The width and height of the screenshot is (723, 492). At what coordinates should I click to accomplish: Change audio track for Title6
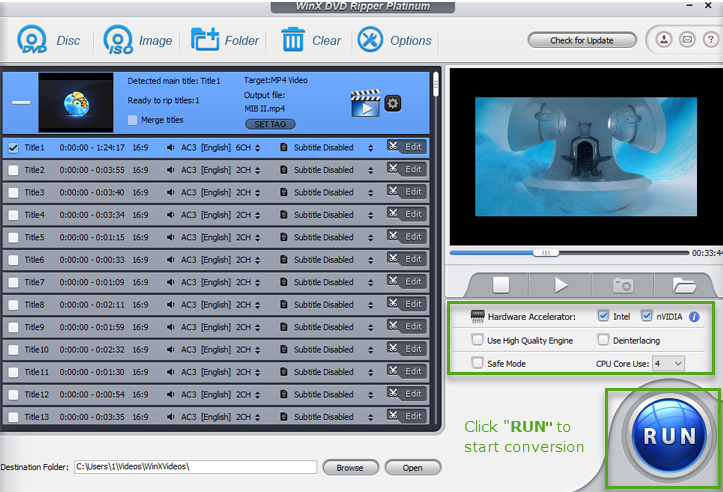257,260
